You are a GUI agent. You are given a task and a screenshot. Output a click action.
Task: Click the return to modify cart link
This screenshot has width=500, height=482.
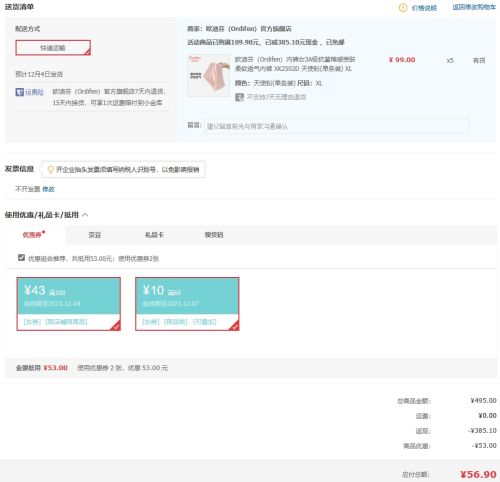pos(474,7)
